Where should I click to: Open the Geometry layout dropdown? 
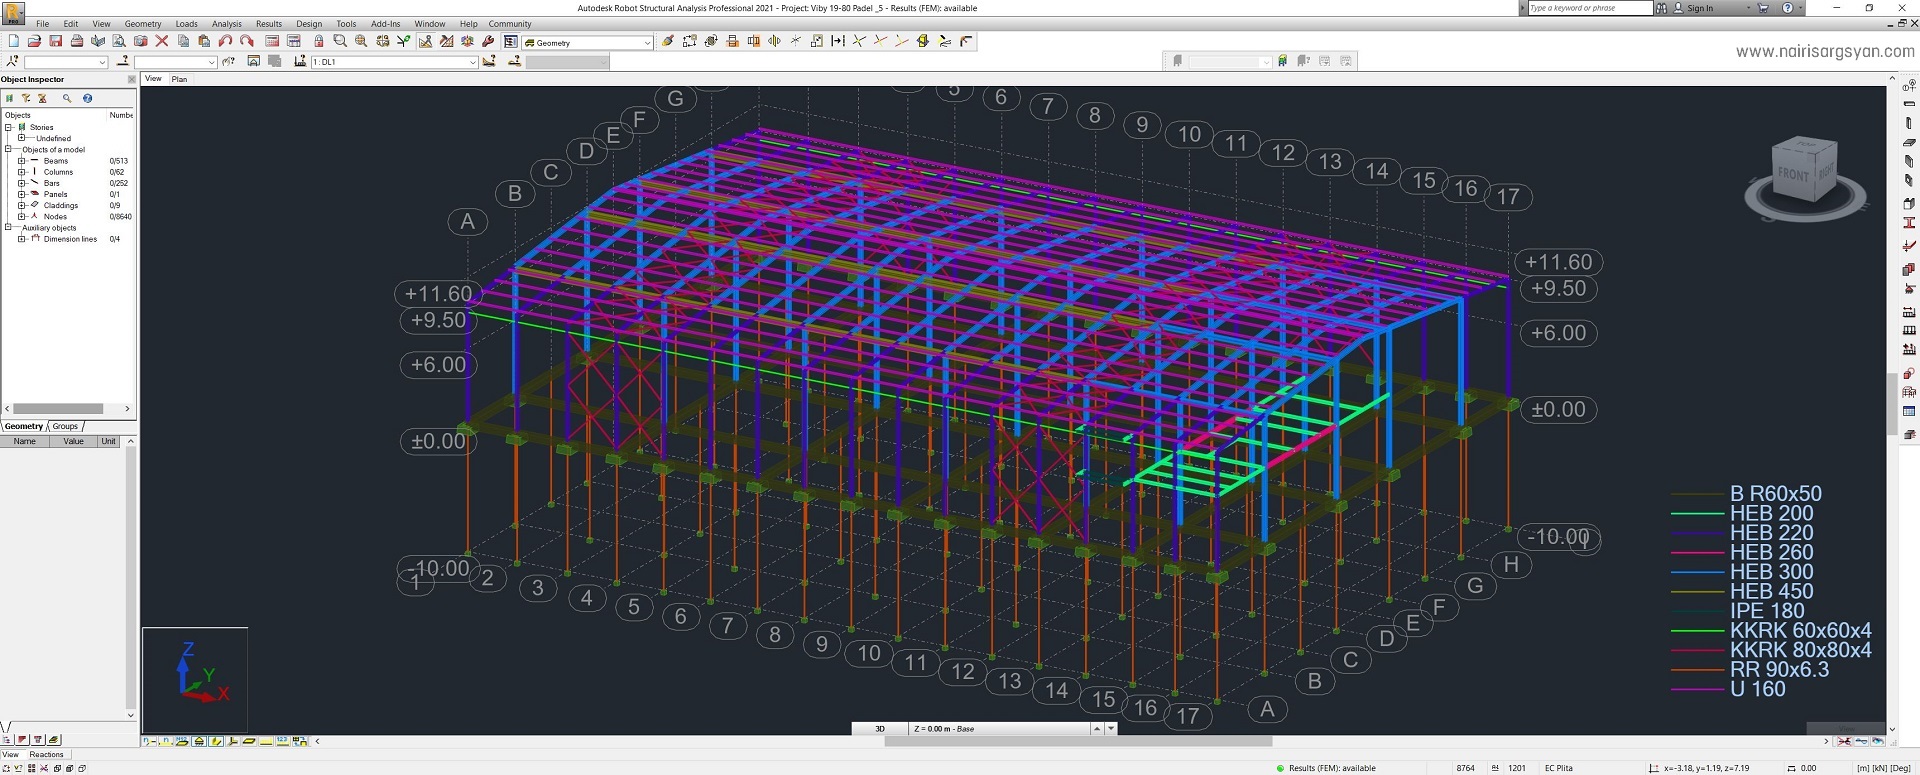click(647, 43)
